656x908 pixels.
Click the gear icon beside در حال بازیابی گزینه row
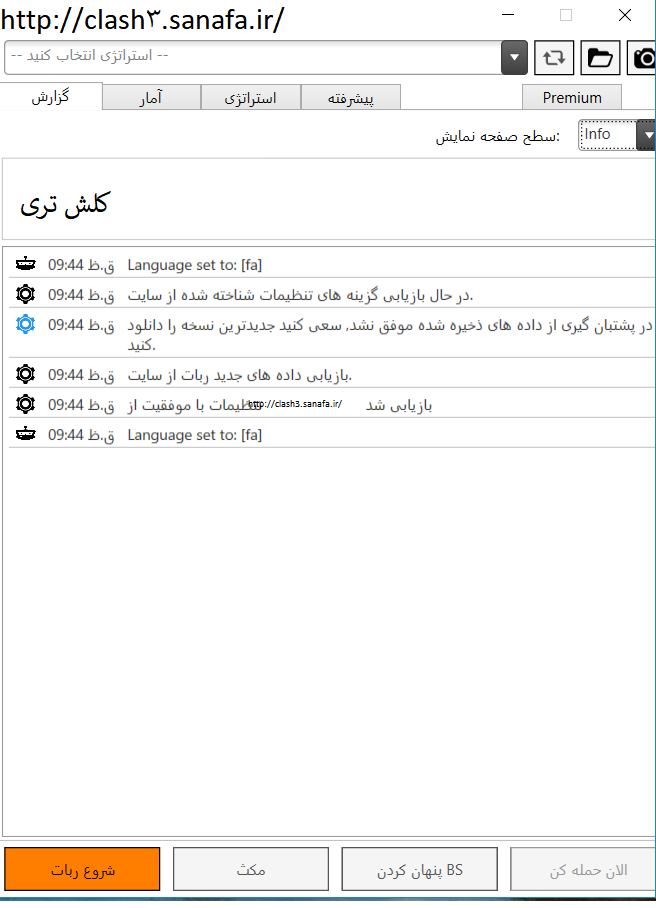pyautogui.click(x=25, y=294)
